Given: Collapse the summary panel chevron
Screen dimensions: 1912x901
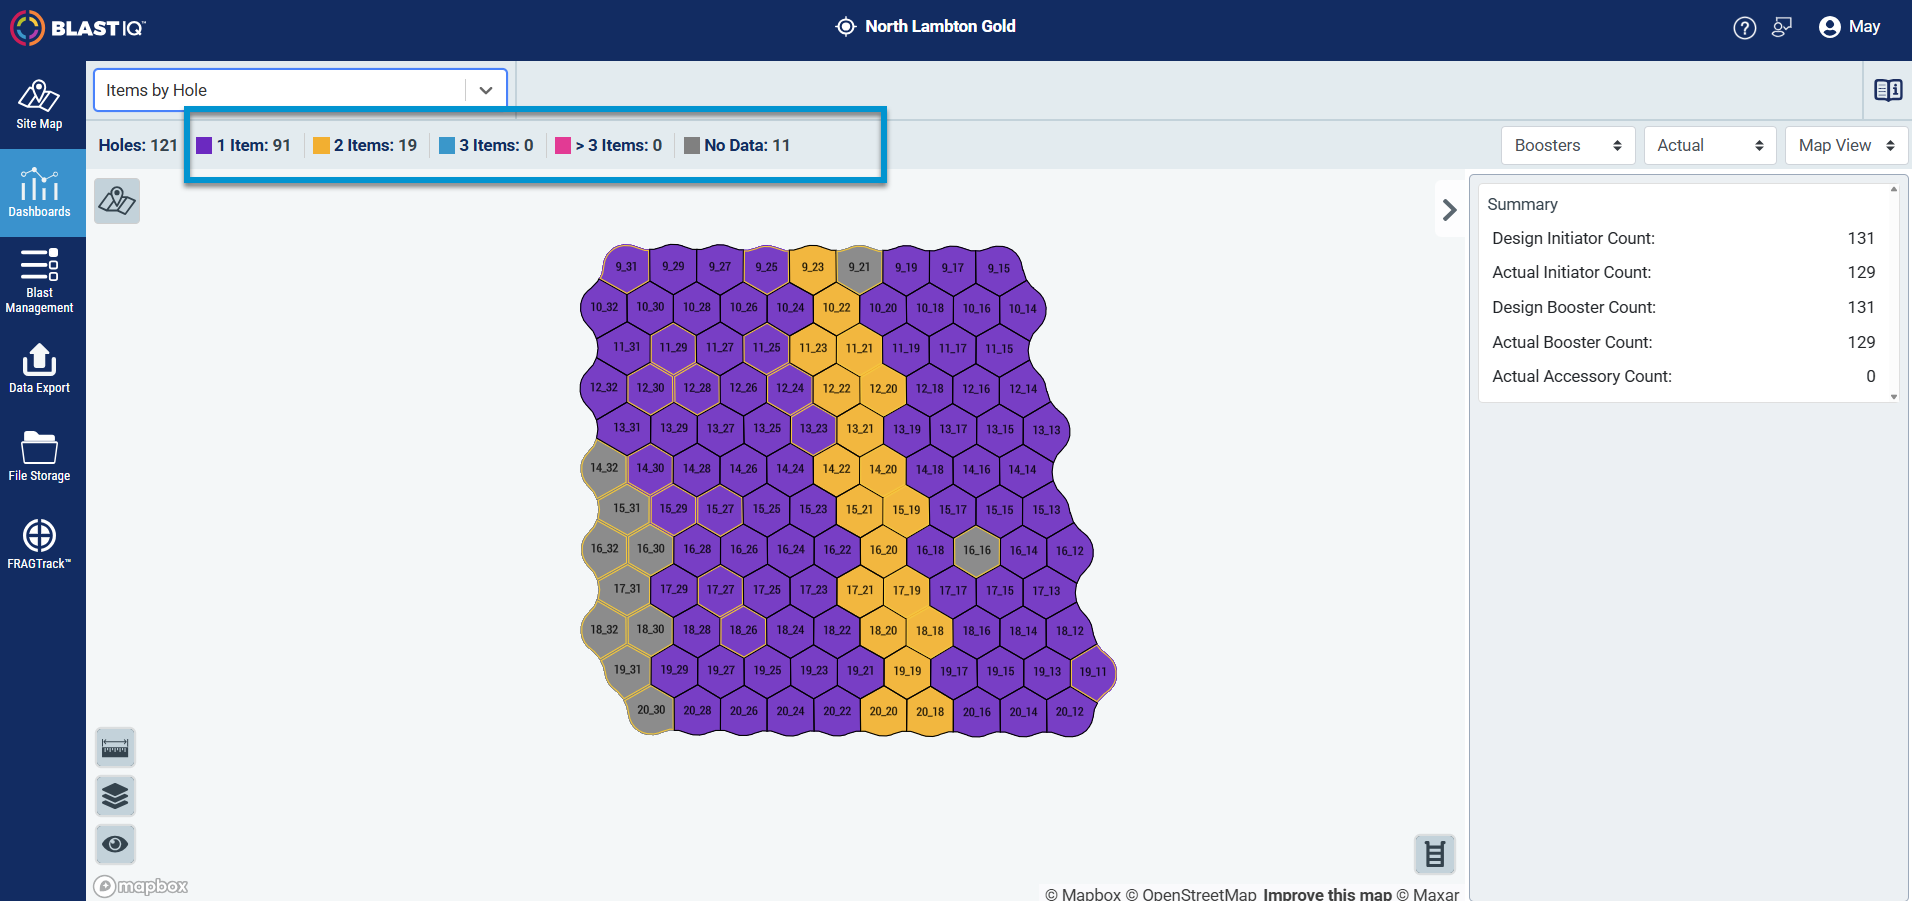Looking at the screenshot, I should click(1449, 210).
